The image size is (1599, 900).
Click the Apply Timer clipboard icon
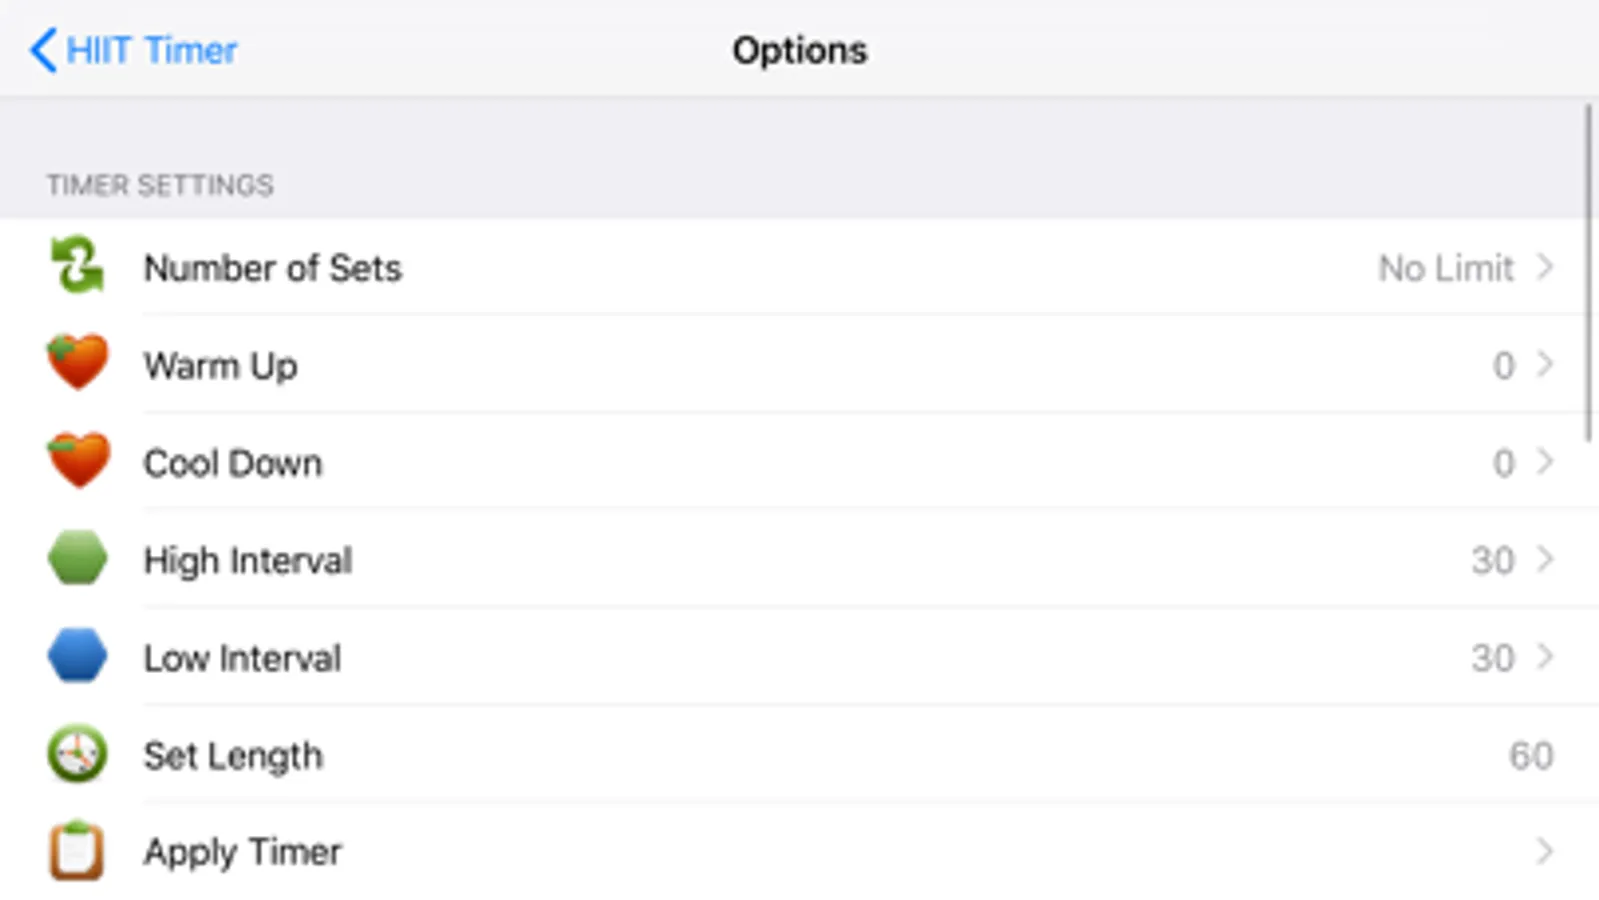(x=77, y=851)
